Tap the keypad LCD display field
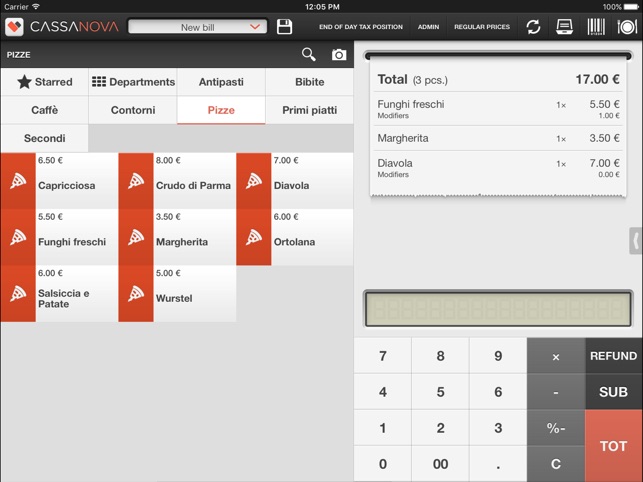643x482 pixels. 498,309
